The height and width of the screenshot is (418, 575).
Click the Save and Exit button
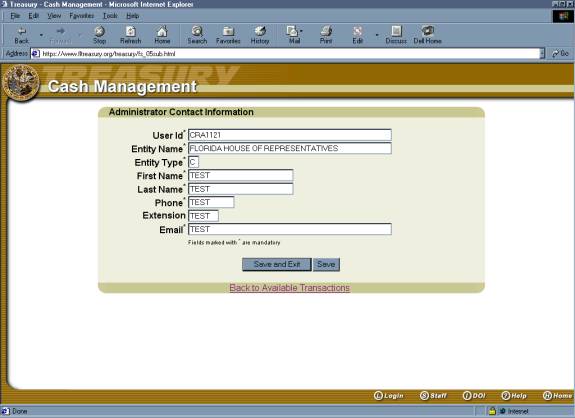(277, 264)
